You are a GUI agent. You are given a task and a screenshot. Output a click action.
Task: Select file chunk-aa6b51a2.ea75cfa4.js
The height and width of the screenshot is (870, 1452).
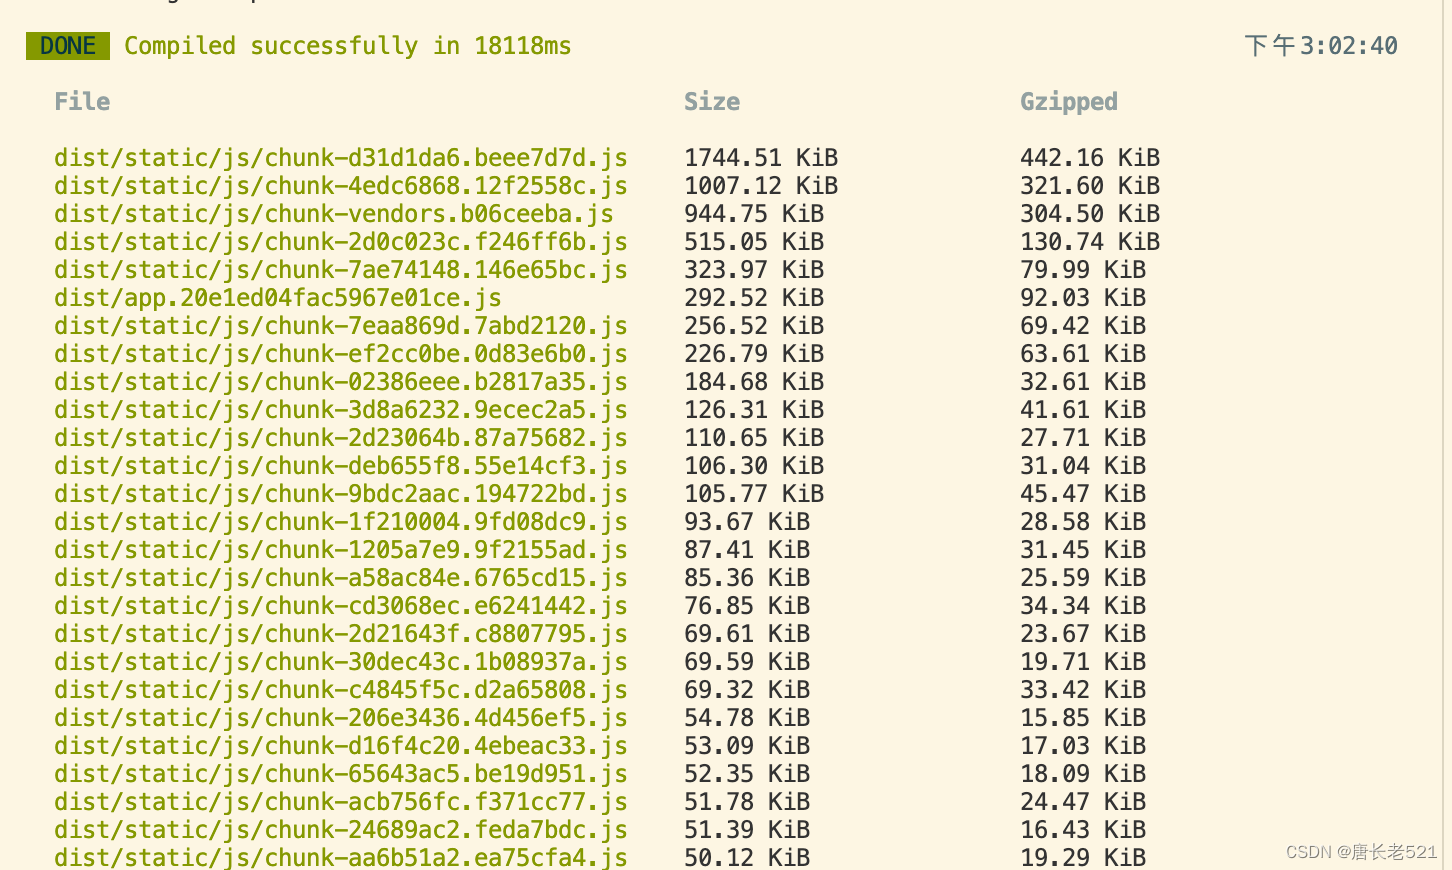[341, 857]
